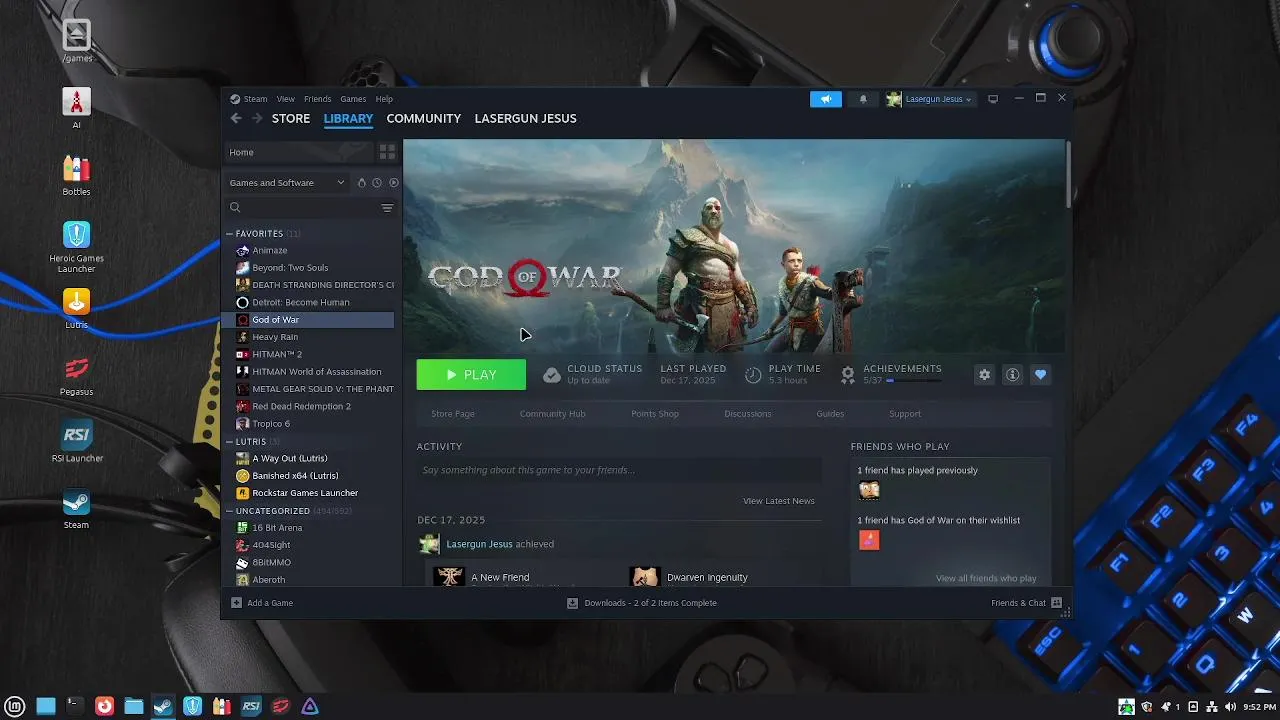
Task: Open the Support link
Action: pyautogui.click(x=905, y=414)
